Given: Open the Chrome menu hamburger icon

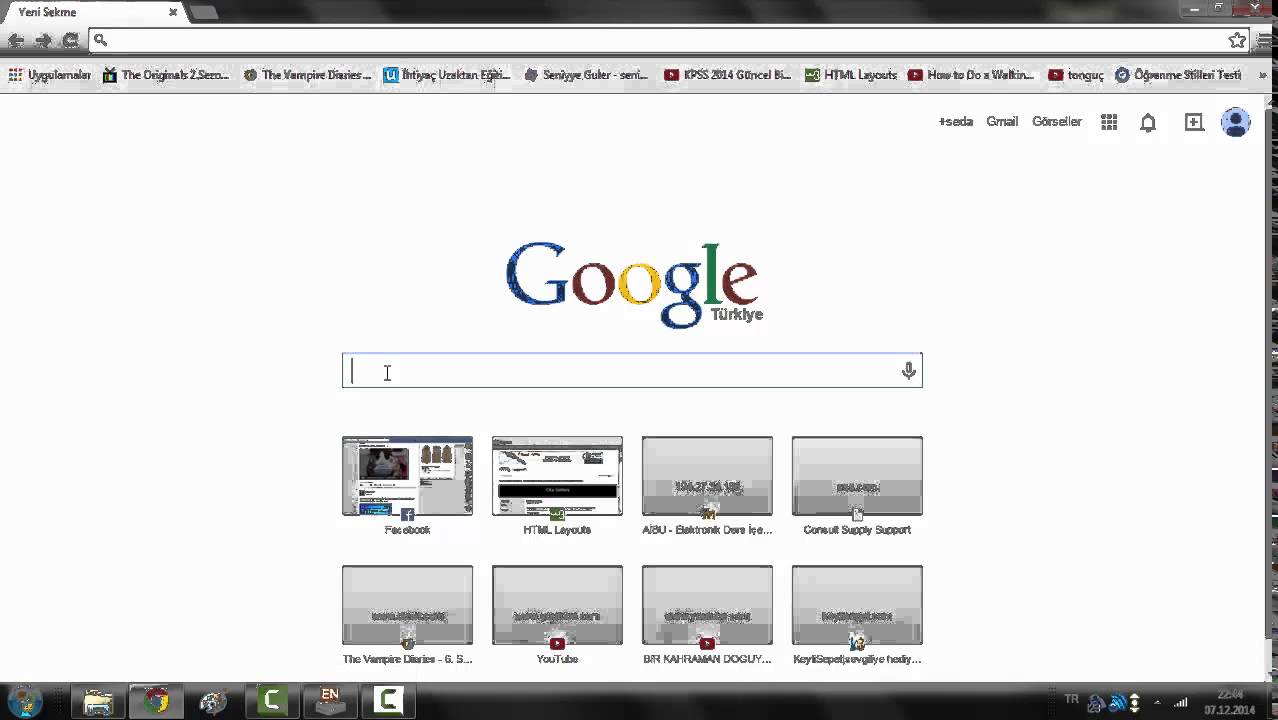Looking at the screenshot, I should tap(1265, 40).
